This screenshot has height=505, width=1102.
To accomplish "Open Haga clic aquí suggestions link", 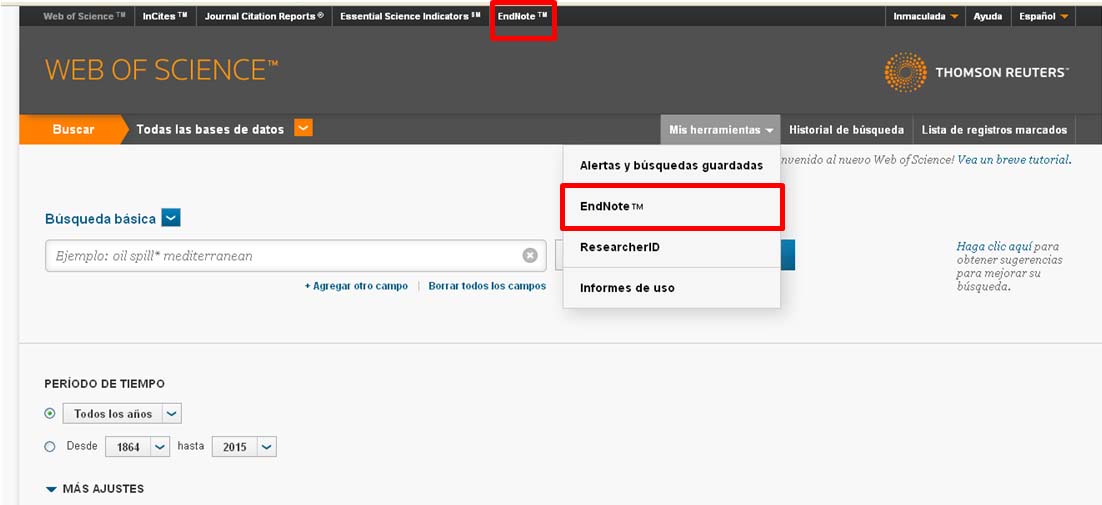I will click(x=993, y=247).
